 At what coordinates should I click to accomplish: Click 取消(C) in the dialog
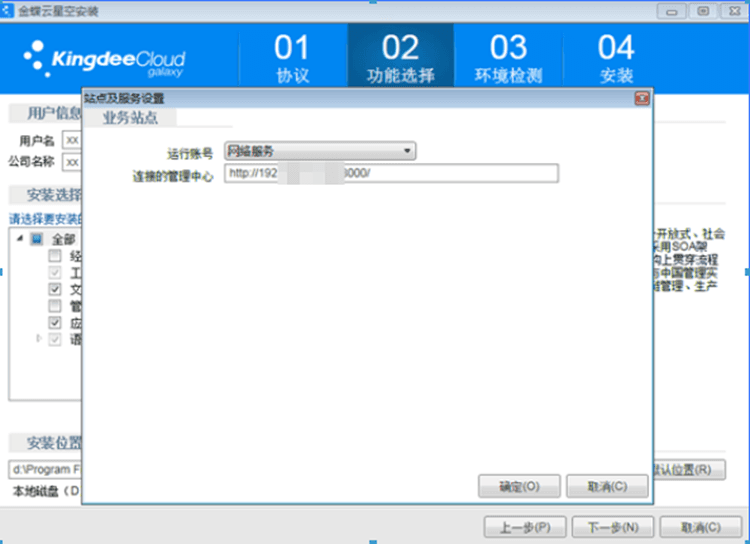pos(607,487)
